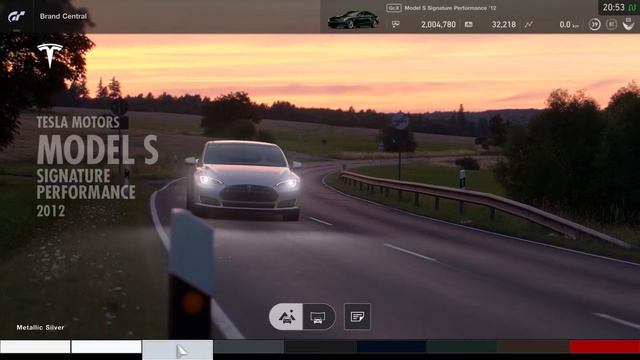Switch to the scenery view mode
Viewport: 640px width, 360px height.
[286, 317]
